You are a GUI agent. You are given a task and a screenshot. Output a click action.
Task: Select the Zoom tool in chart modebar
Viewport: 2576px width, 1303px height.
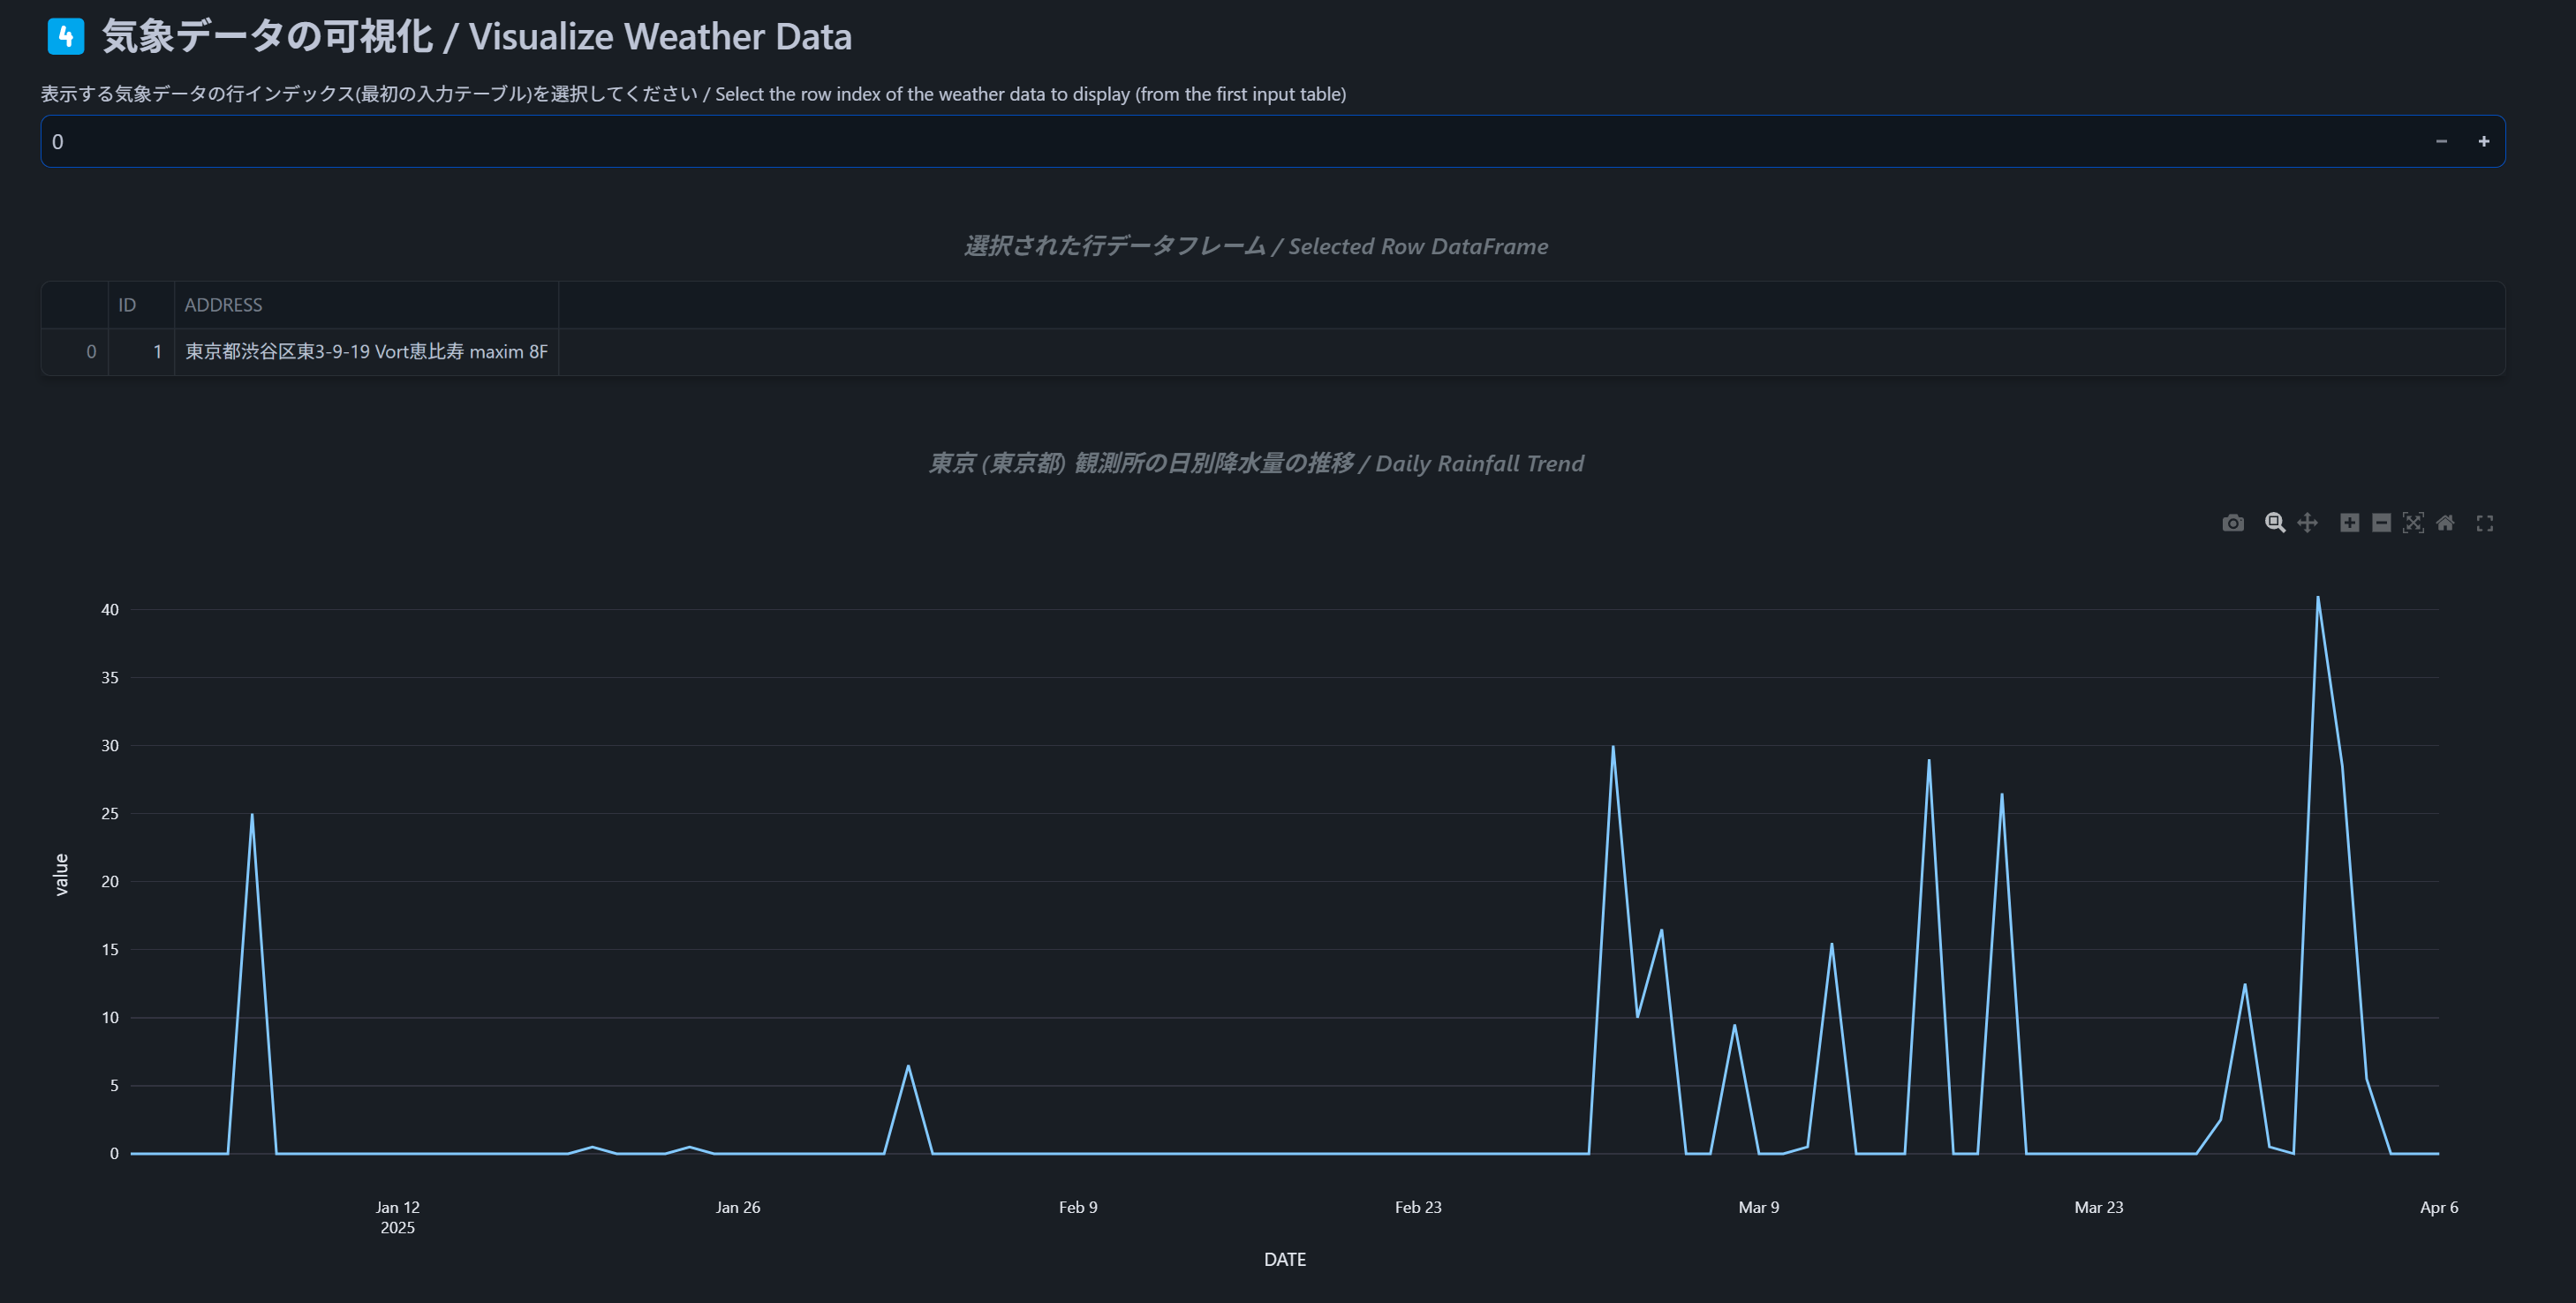click(x=2274, y=523)
